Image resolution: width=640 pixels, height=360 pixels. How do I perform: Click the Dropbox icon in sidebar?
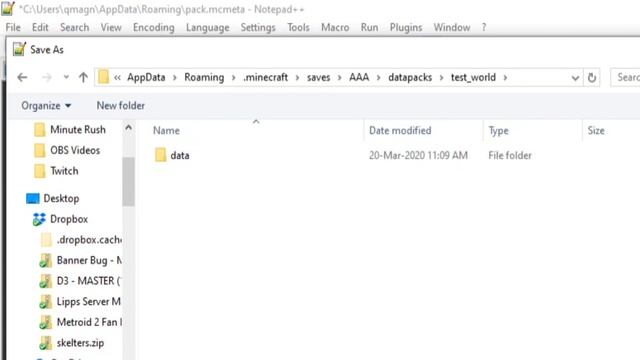tap(39, 219)
